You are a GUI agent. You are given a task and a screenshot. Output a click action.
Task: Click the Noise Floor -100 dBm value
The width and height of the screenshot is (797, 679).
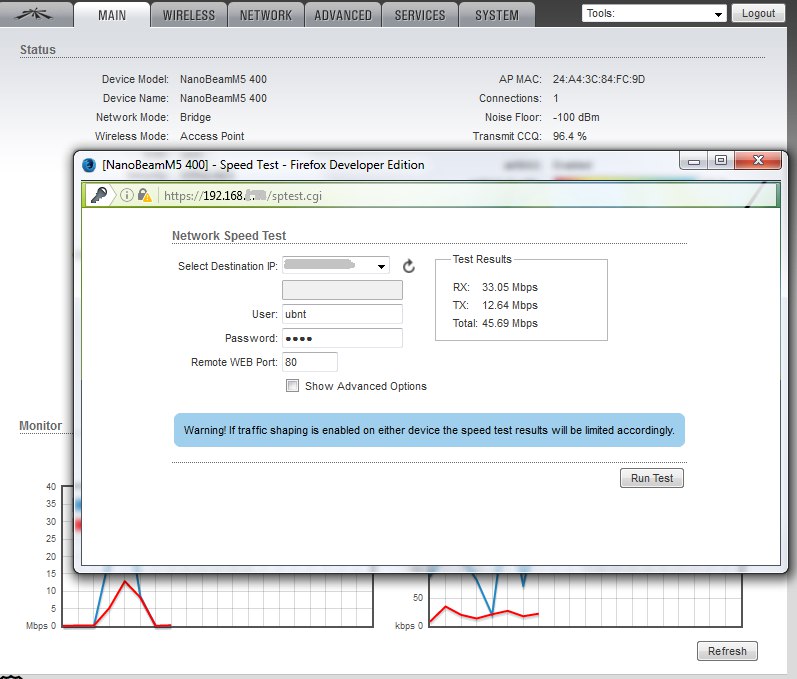[x=576, y=117]
